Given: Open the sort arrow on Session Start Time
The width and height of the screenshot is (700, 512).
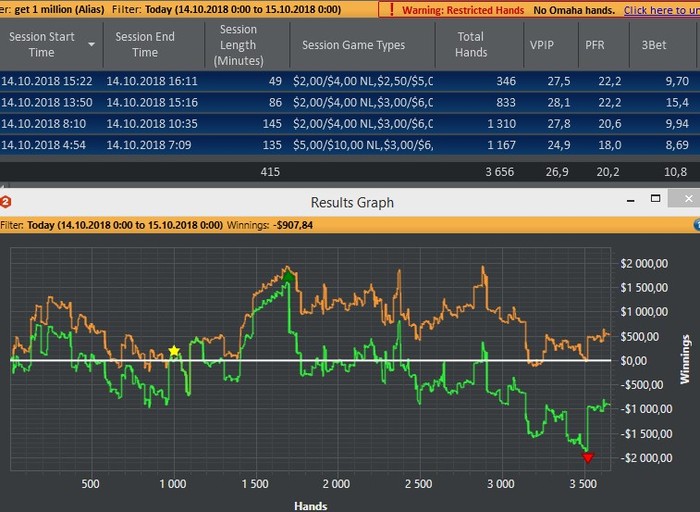Looking at the screenshot, I should (x=92, y=45).
